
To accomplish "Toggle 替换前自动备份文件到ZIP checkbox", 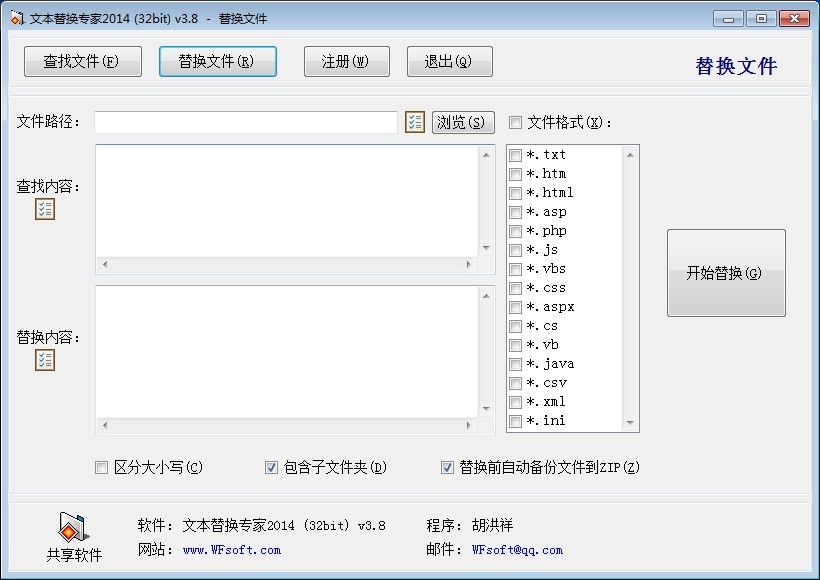I will click(x=447, y=467).
